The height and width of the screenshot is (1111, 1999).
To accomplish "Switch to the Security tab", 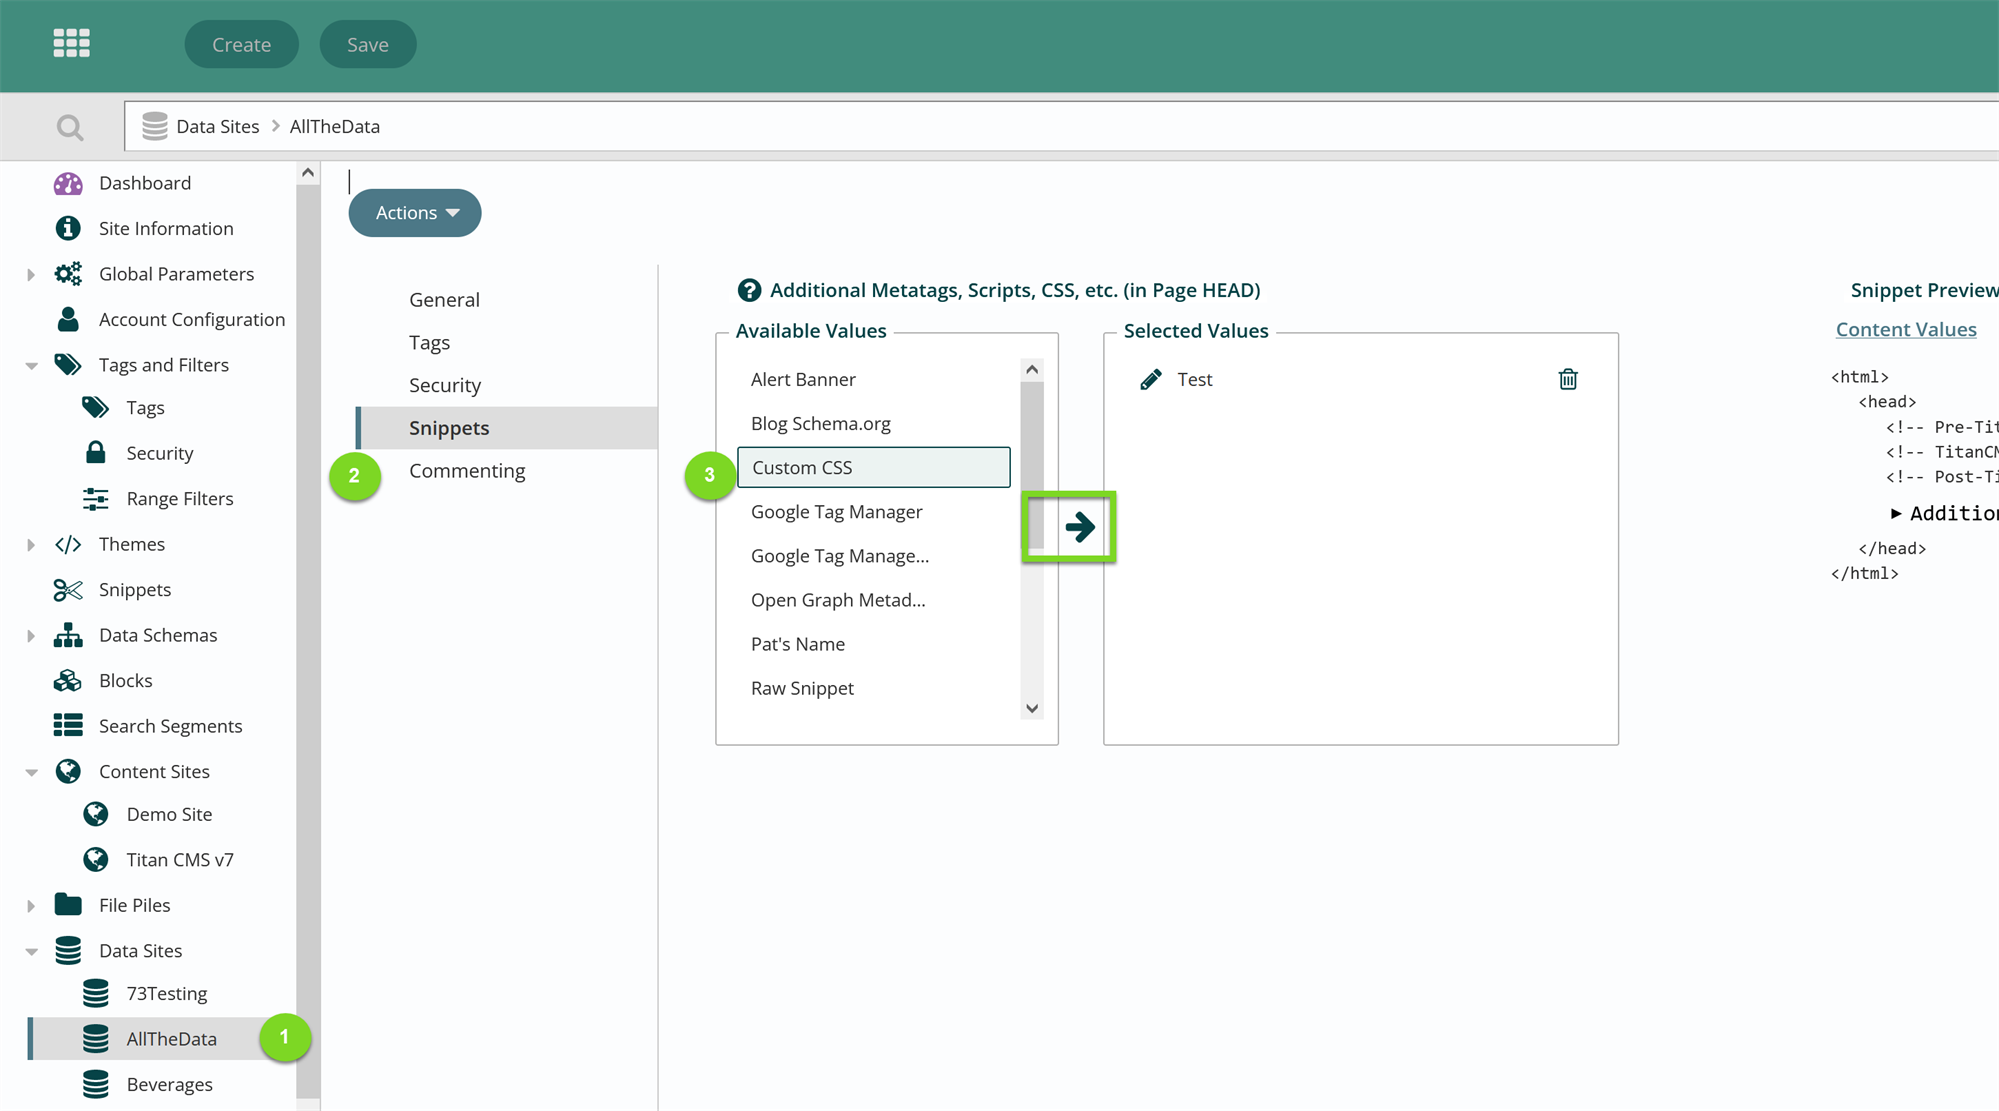I will (x=445, y=385).
